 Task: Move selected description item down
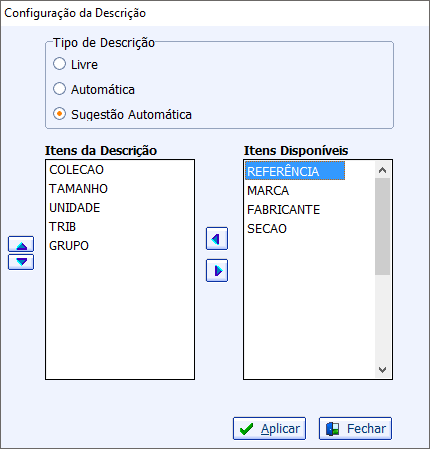pyautogui.click(x=21, y=262)
